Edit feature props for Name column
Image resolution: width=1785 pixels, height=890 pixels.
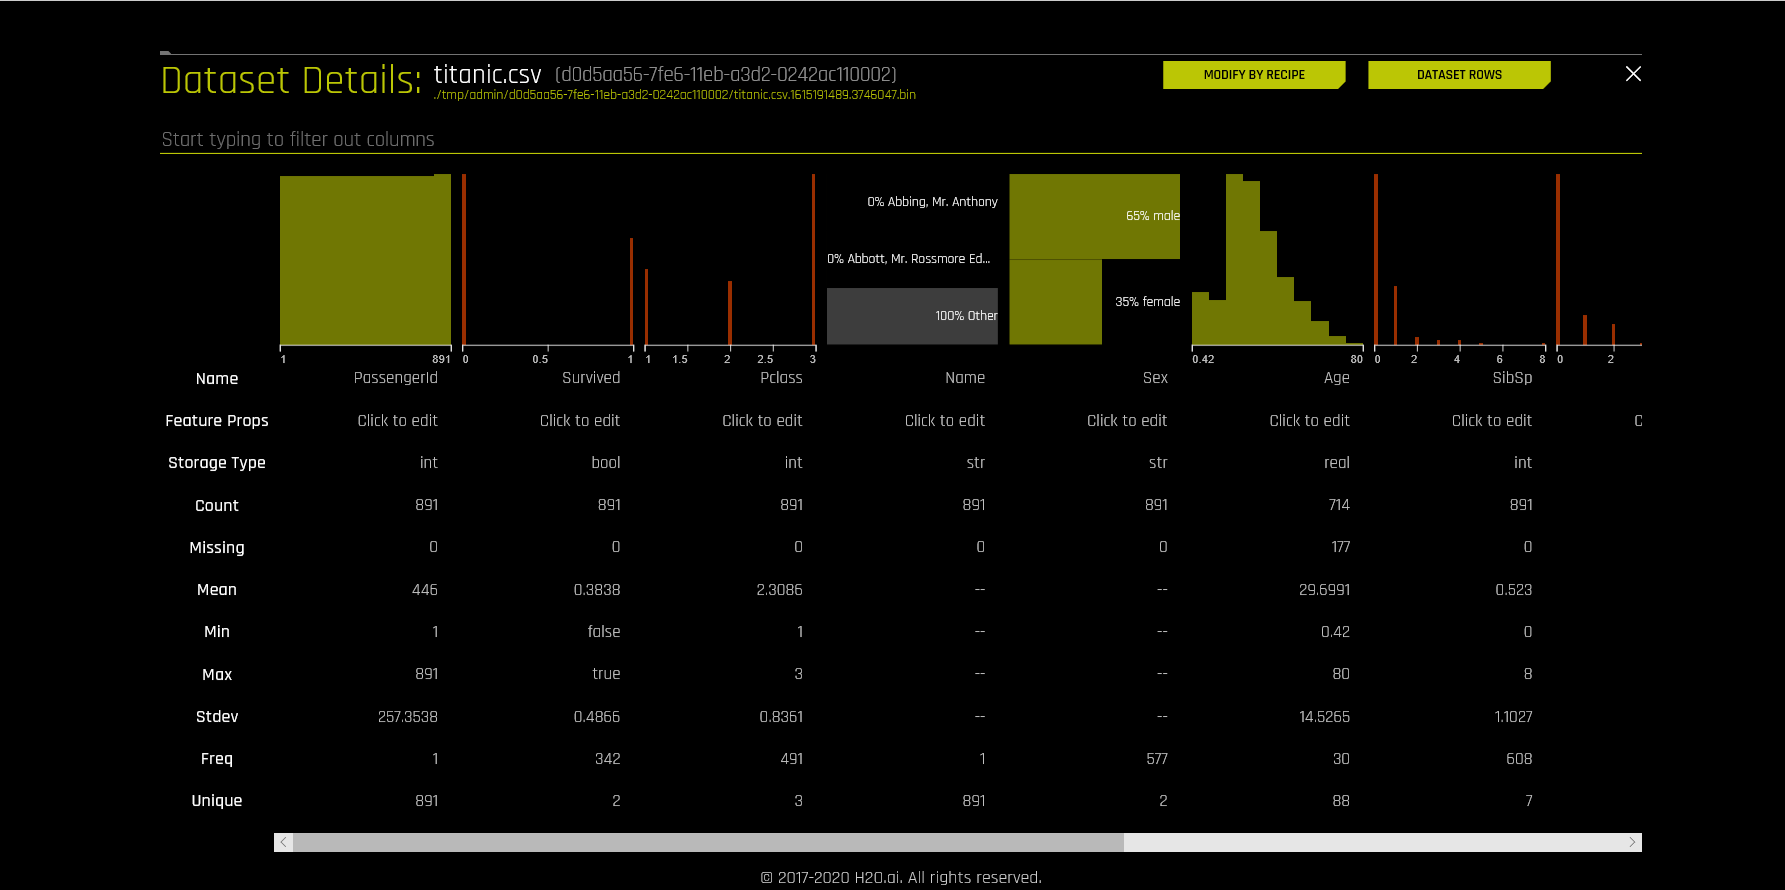click(x=945, y=421)
